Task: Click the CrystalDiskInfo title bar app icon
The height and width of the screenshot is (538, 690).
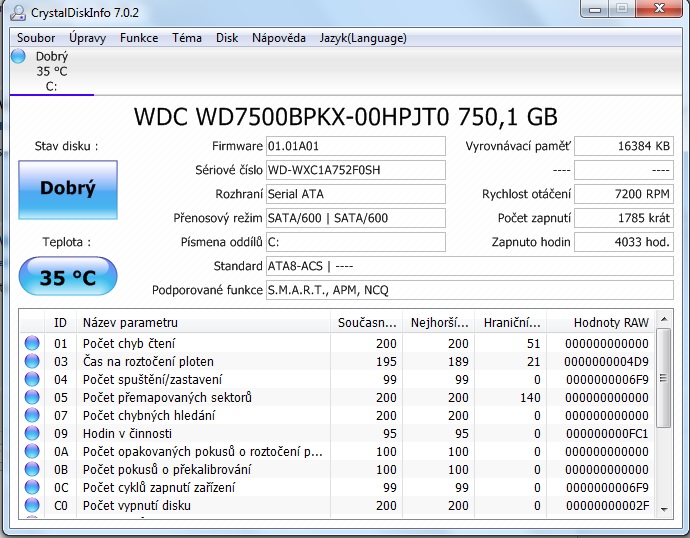Action: [x=18, y=13]
